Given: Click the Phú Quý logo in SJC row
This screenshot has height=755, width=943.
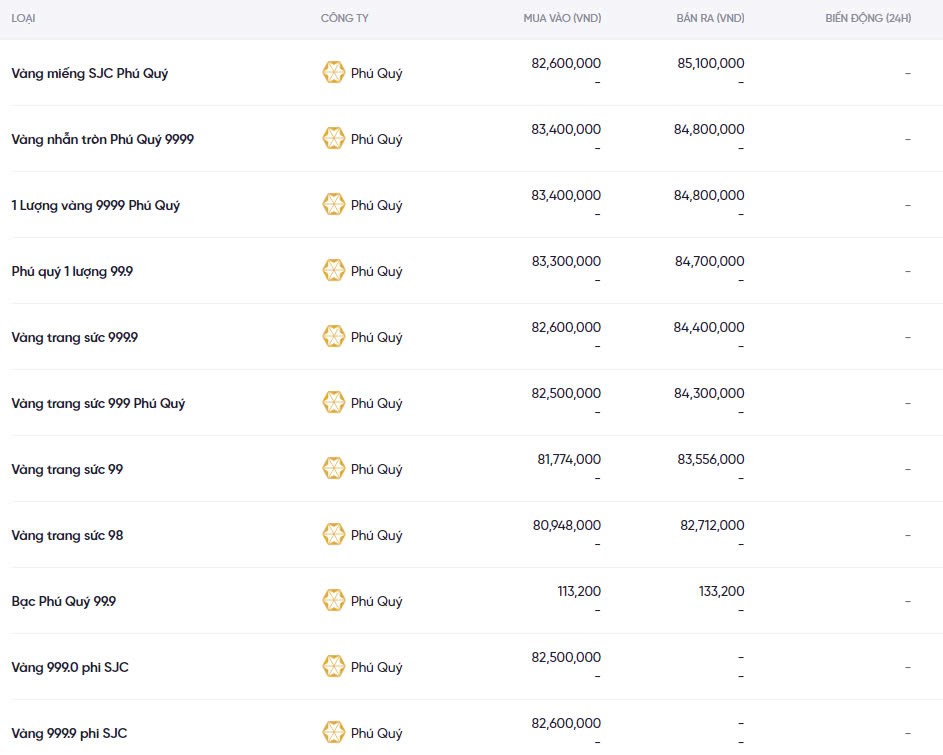Looking at the screenshot, I should point(333,73).
